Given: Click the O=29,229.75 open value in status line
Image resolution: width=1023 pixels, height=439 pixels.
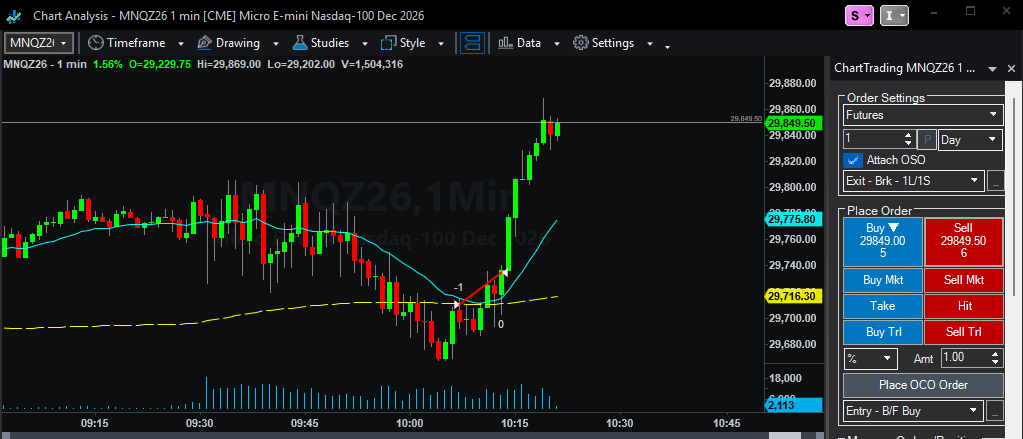Looking at the screenshot, I should pos(159,64).
